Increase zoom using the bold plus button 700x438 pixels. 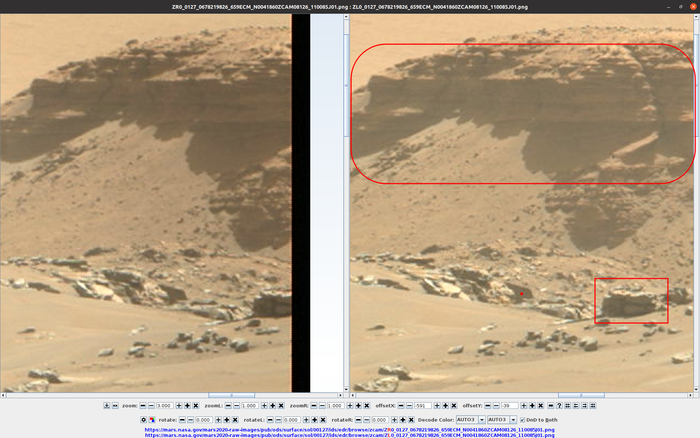187,405
